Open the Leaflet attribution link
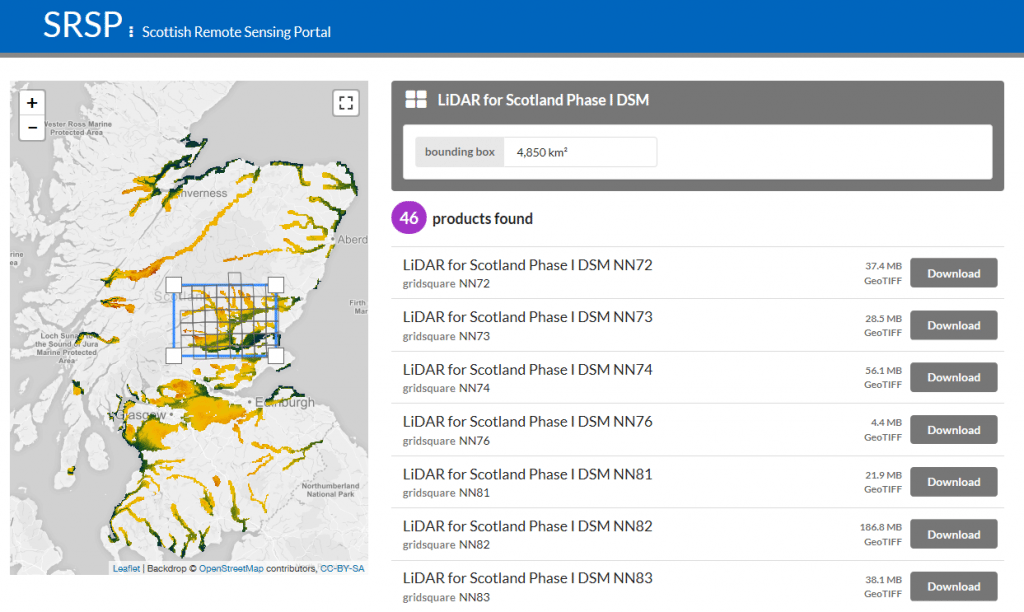The height and width of the screenshot is (612, 1024). pyautogui.click(x=126, y=568)
